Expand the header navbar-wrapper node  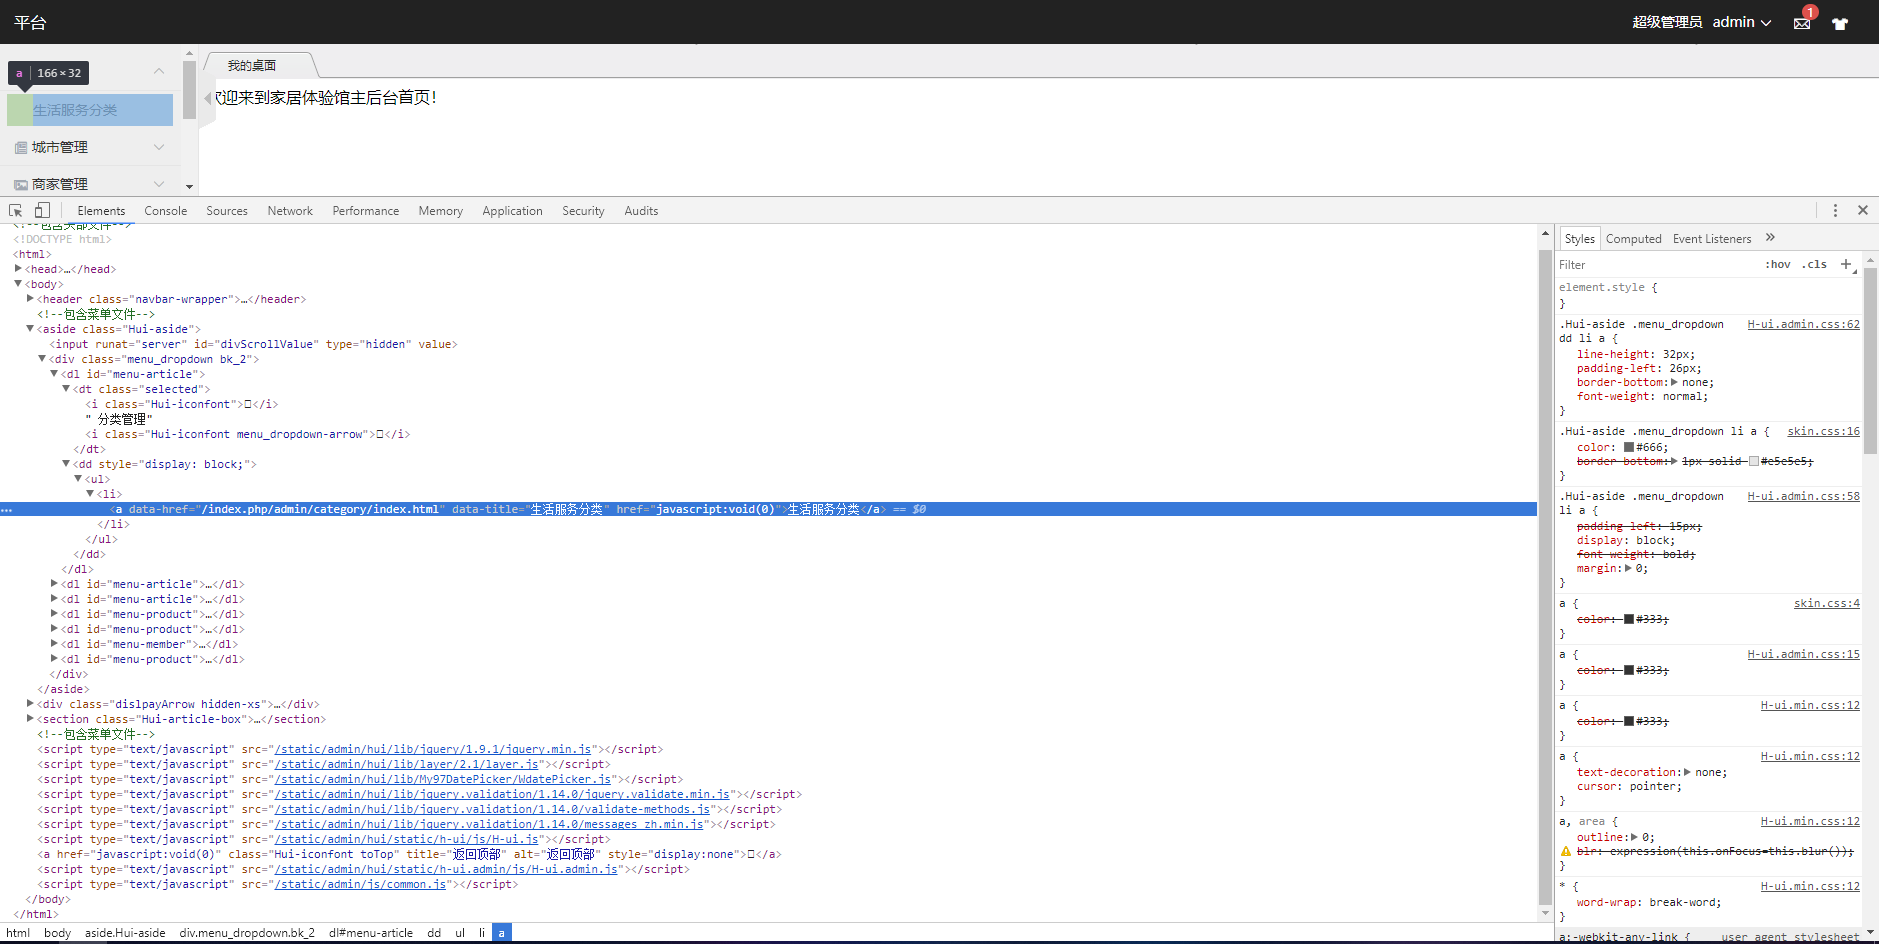30,298
